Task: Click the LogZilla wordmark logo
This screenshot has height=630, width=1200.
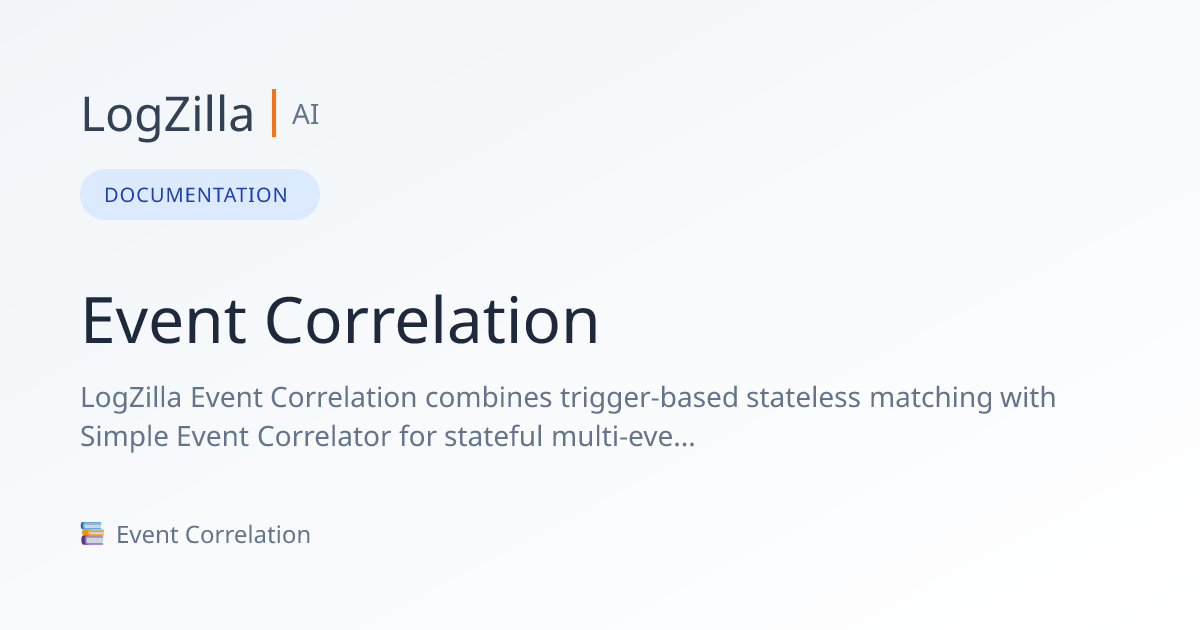Action: click(168, 114)
